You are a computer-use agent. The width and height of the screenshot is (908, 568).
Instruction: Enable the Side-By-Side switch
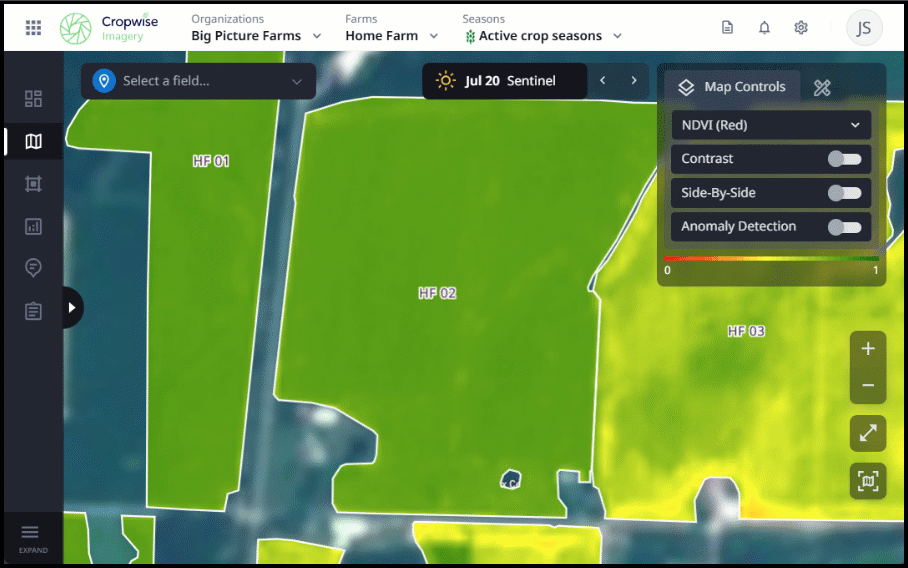click(x=844, y=193)
